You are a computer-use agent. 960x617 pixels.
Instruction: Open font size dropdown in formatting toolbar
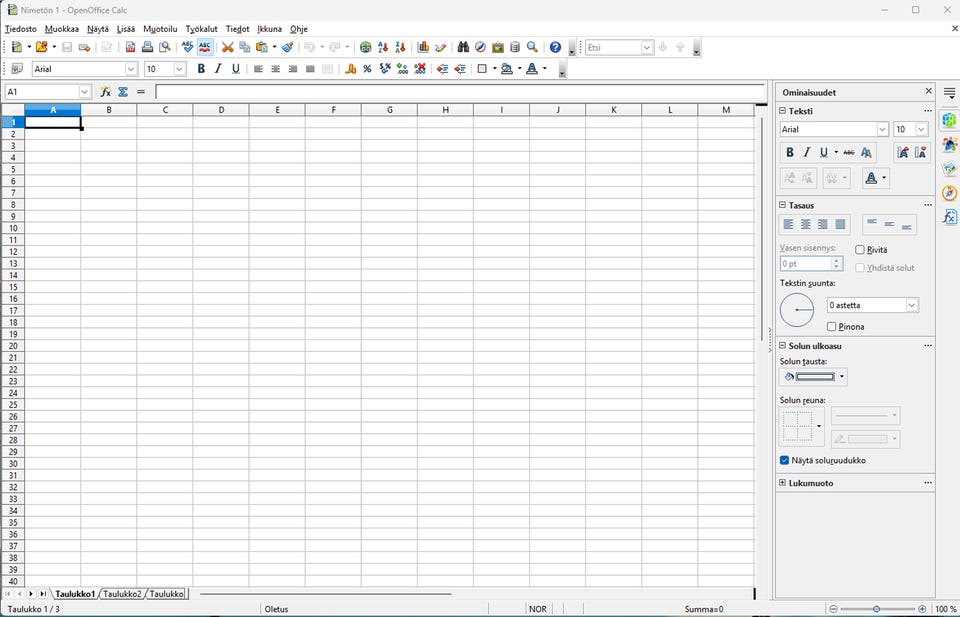(179, 69)
